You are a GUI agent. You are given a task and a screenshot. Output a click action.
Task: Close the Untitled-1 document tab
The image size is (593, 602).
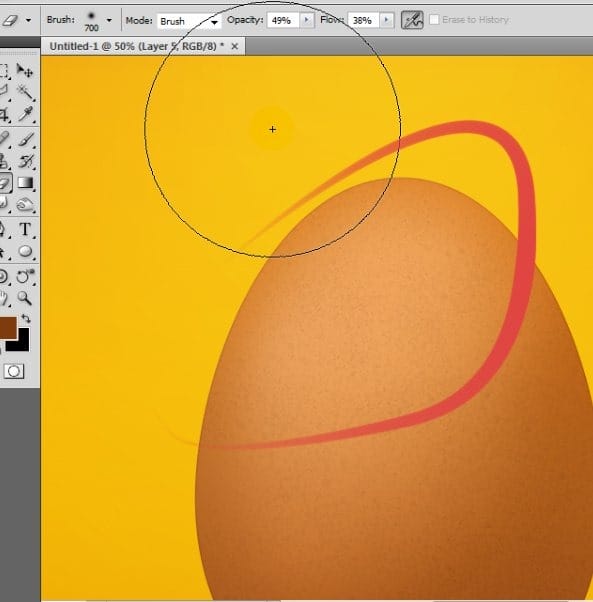point(235,46)
